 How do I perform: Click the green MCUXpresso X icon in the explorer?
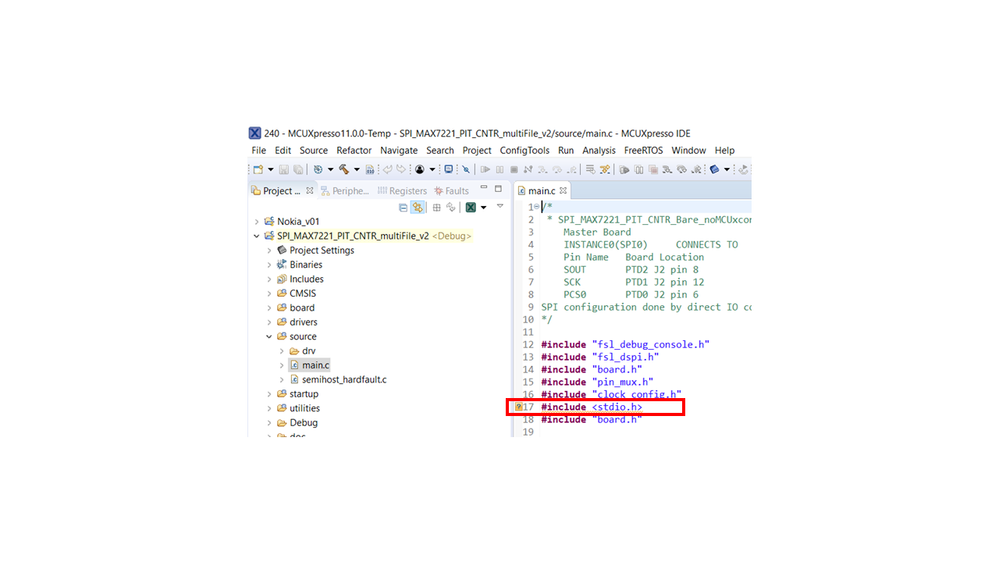click(x=471, y=207)
